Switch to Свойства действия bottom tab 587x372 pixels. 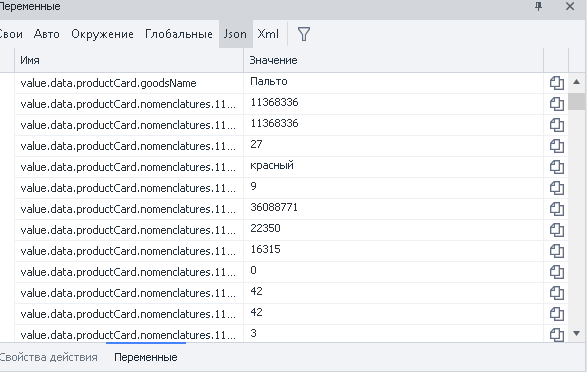pos(49,357)
